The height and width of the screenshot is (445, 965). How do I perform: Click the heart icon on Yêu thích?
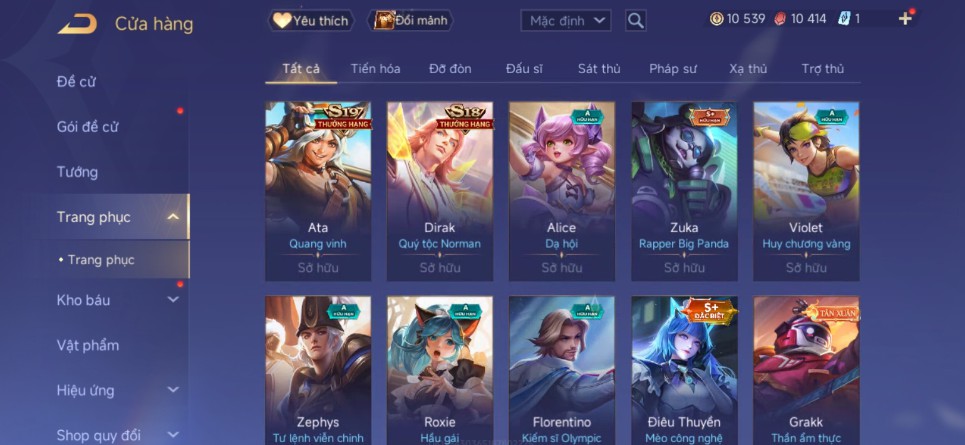pos(282,20)
